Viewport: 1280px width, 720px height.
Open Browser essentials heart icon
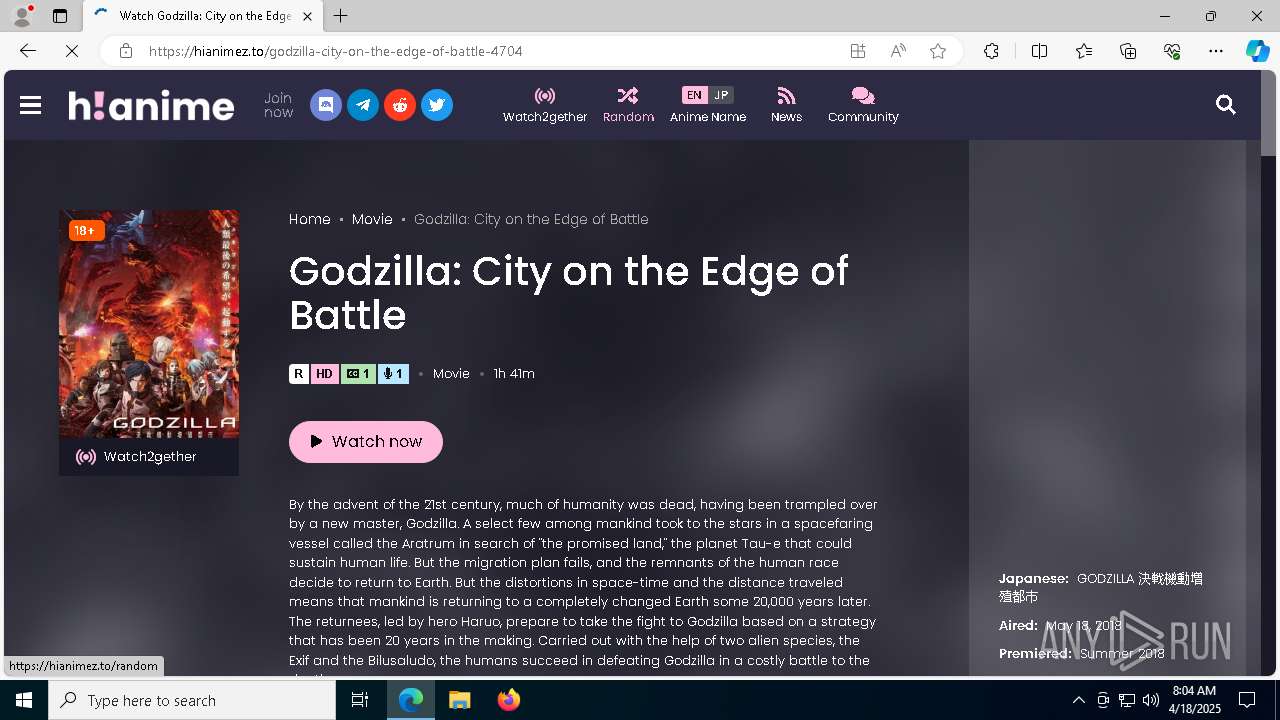point(1172,51)
